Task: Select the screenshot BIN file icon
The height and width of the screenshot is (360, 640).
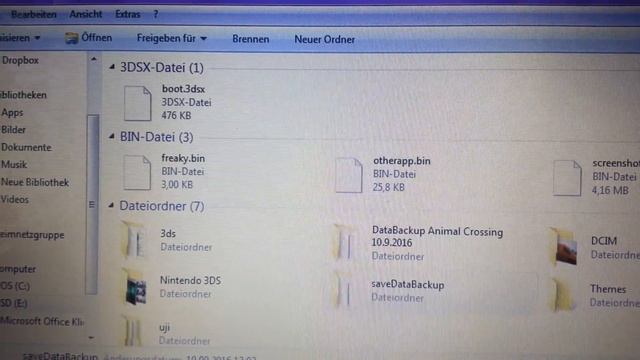Action: (x=567, y=178)
